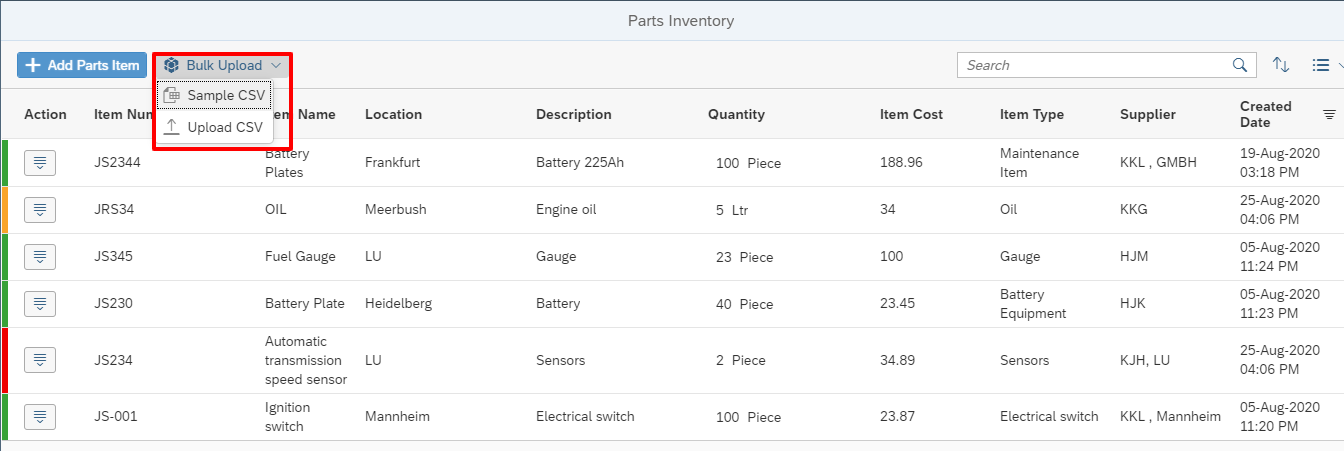Image resolution: width=1344 pixels, height=451 pixels.
Task: Click item cost 188.96
Action: (x=901, y=163)
